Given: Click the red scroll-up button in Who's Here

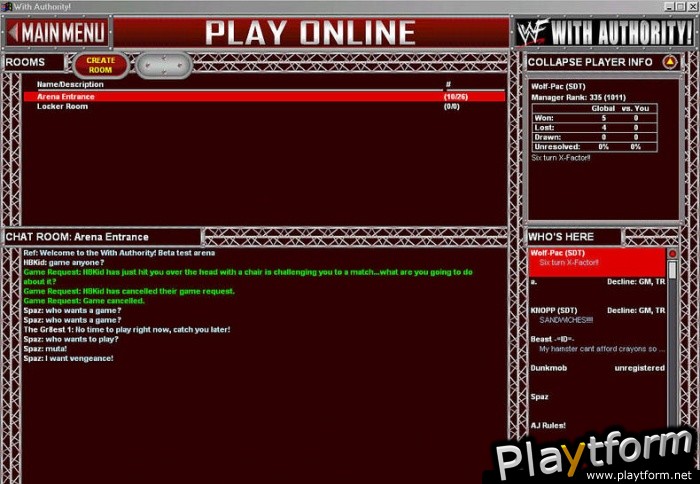Looking at the screenshot, I should click(672, 254).
